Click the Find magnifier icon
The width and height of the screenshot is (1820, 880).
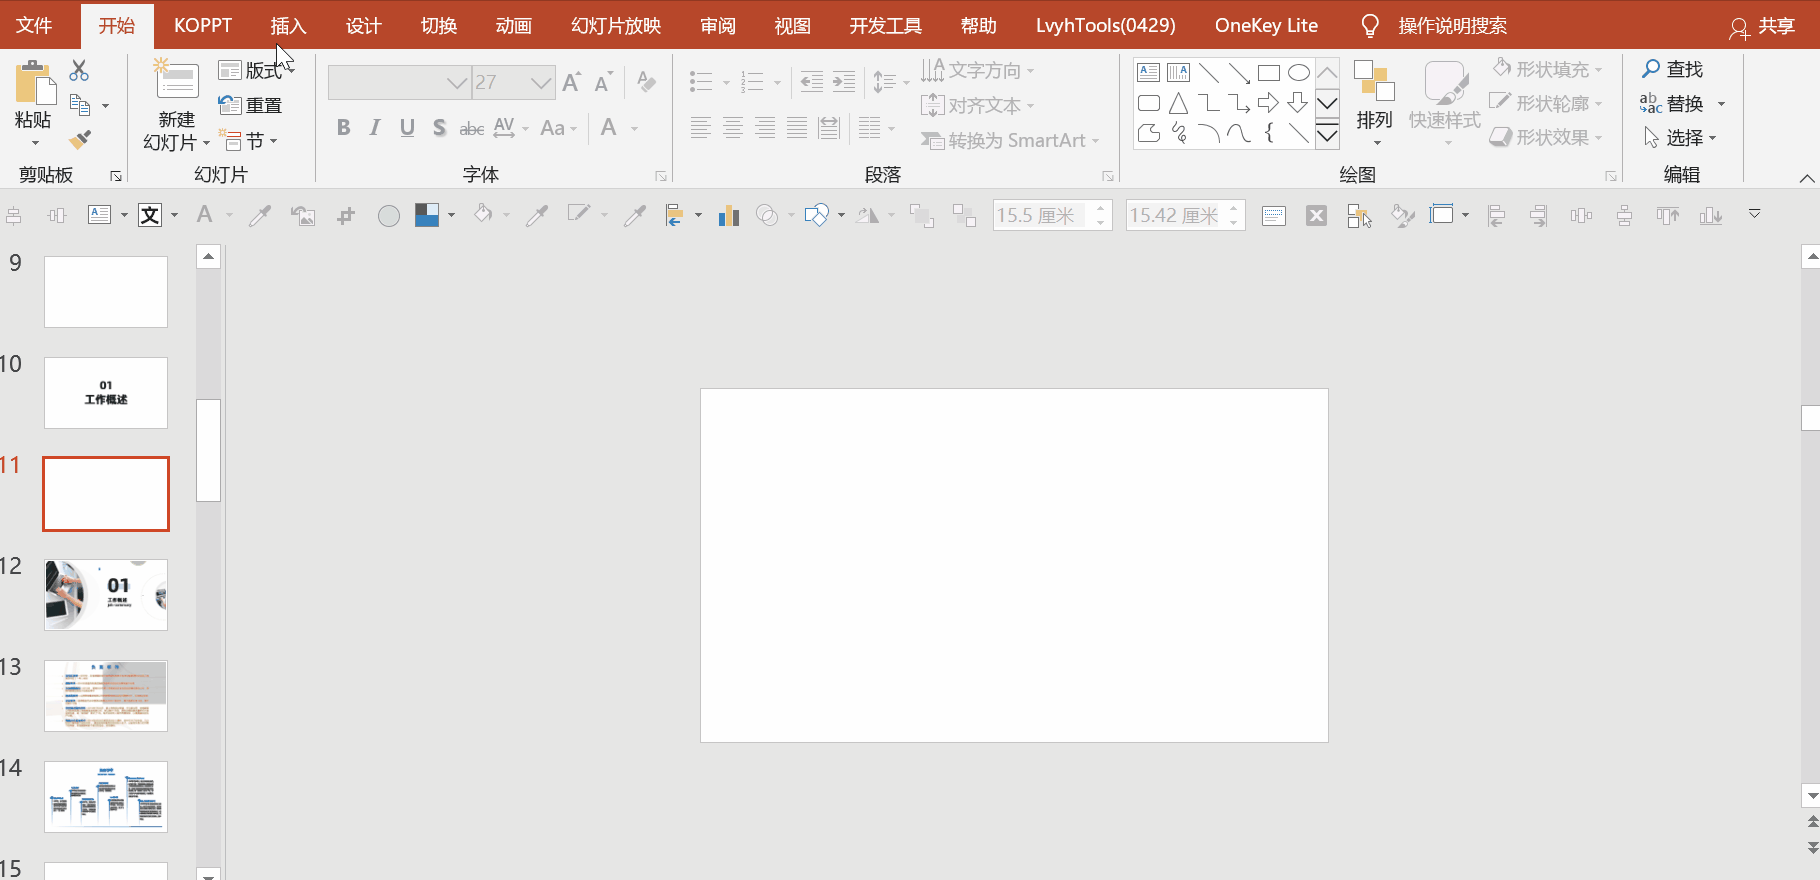pos(1651,69)
